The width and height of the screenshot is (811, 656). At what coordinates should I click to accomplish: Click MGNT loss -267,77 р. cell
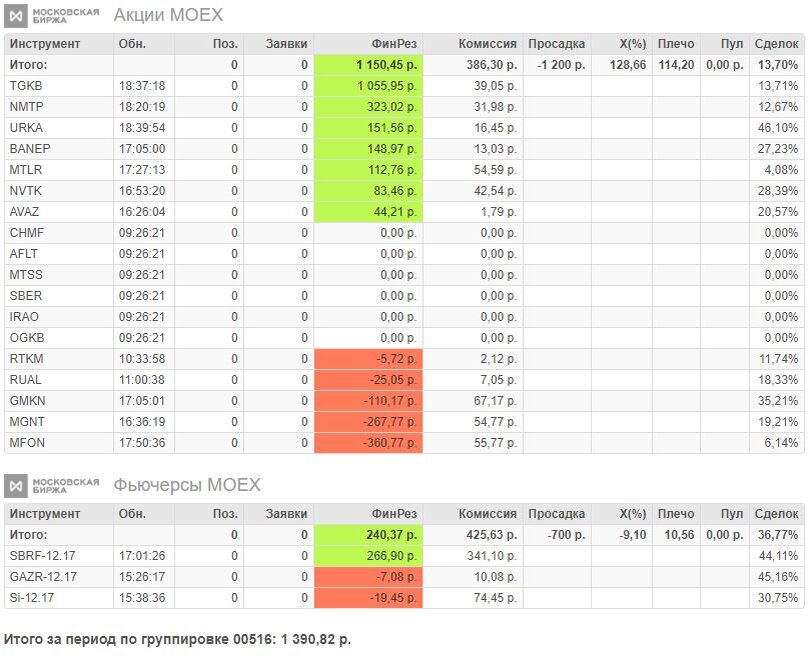[x=368, y=422]
